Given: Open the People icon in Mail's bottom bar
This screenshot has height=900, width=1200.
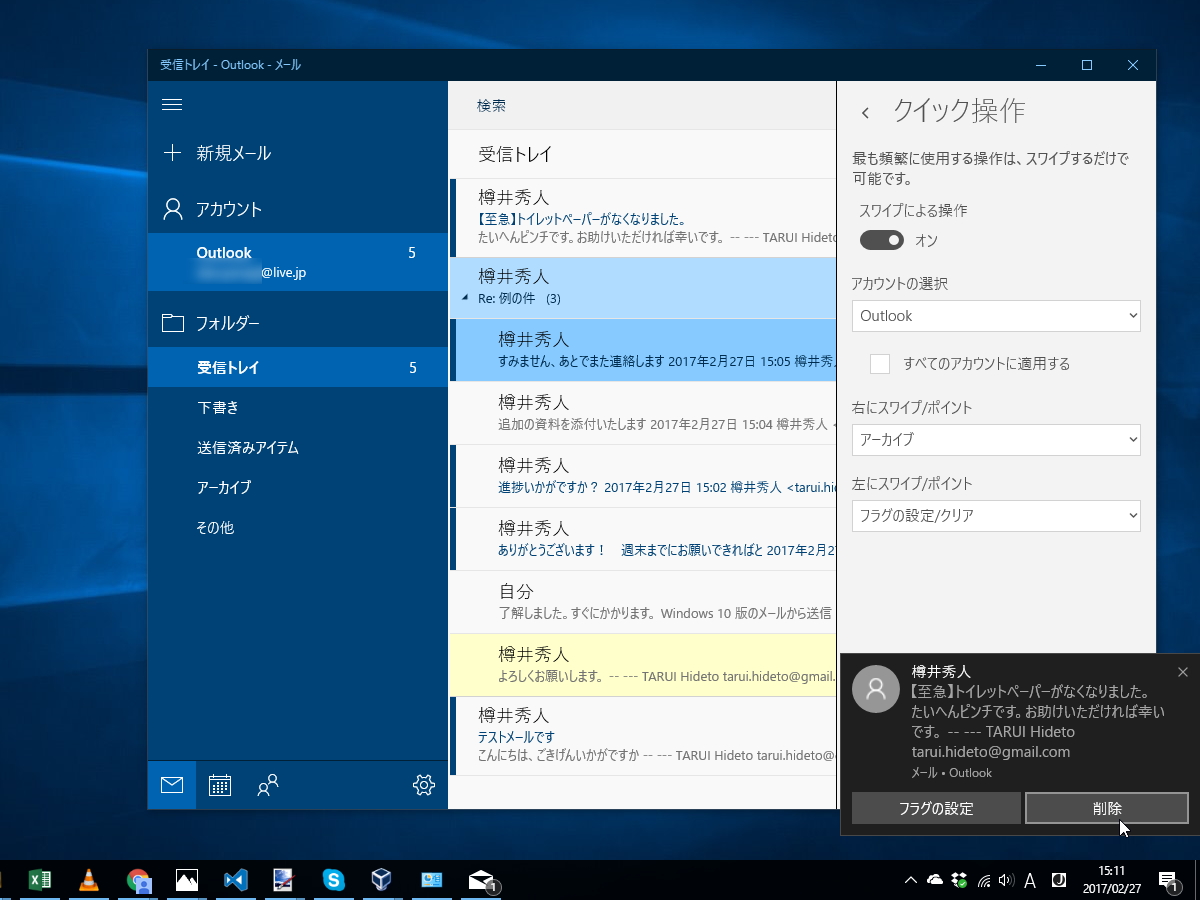Looking at the screenshot, I should (x=267, y=786).
